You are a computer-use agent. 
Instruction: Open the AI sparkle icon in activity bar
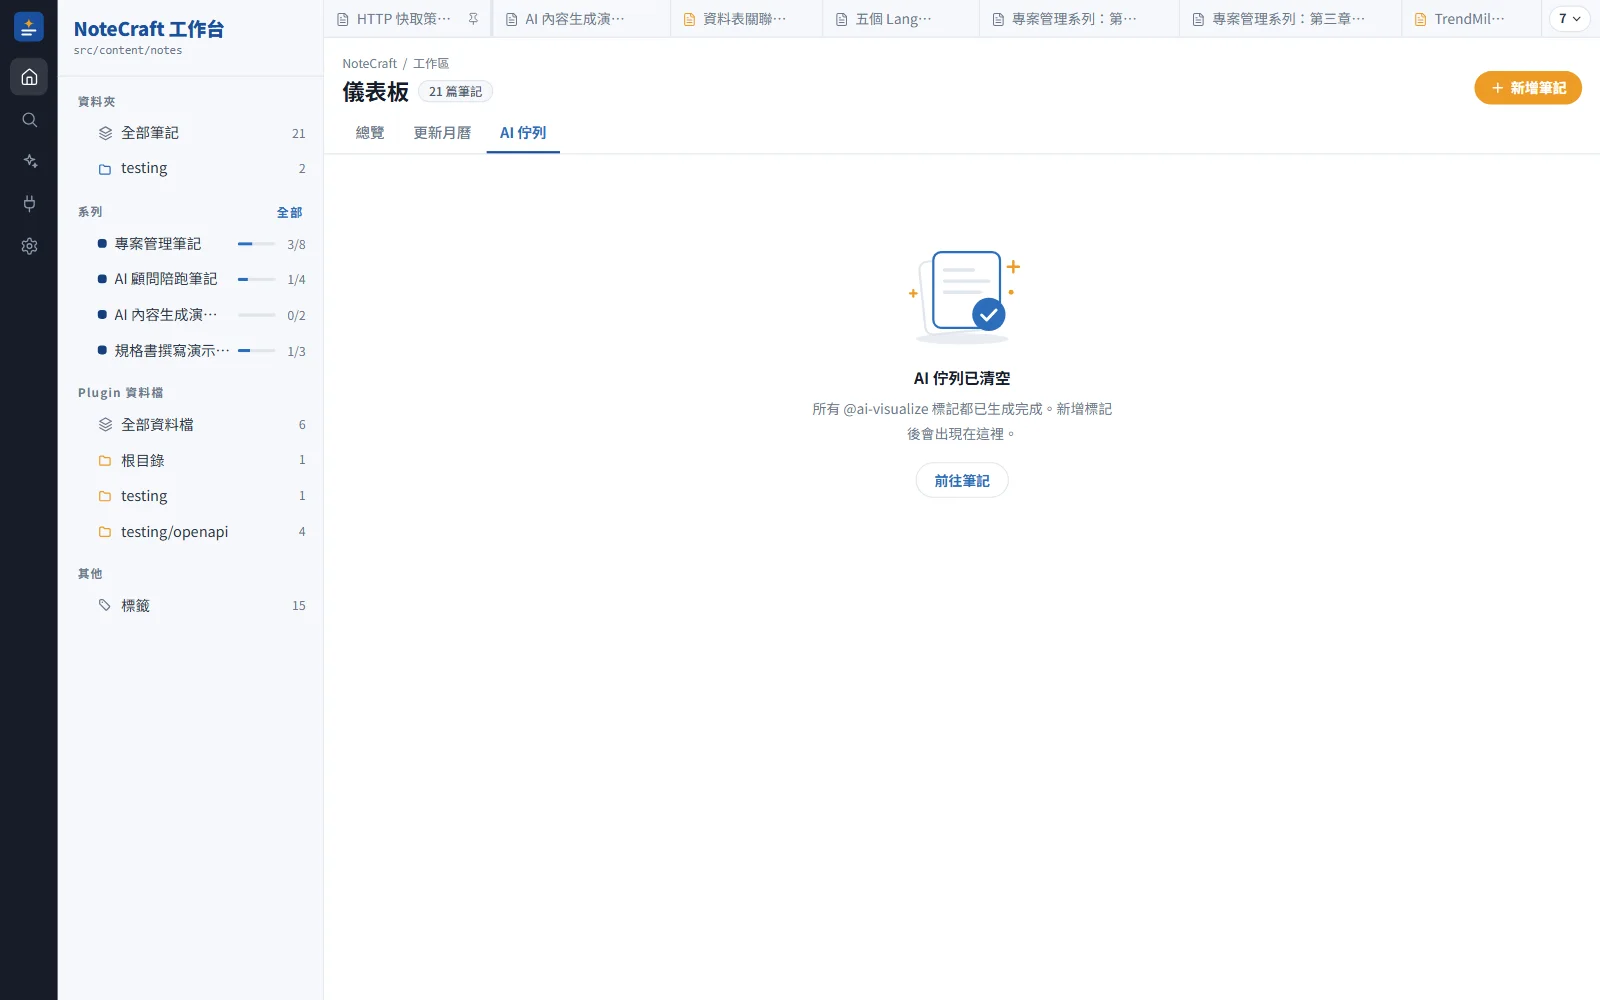29,162
